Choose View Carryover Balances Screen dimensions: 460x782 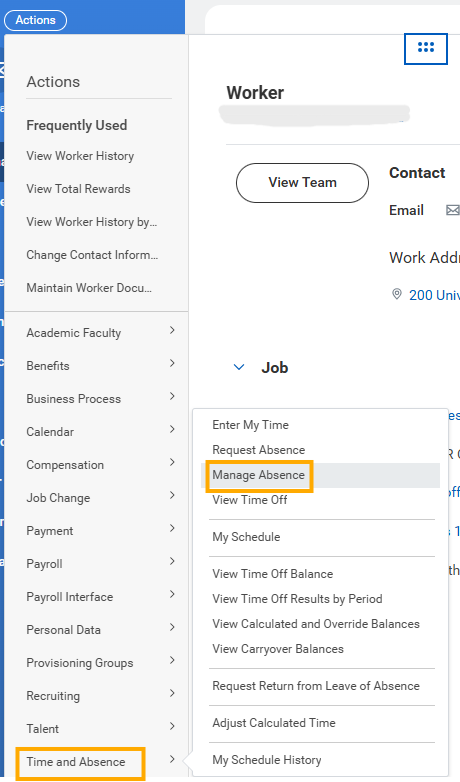[x=278, y=649]
